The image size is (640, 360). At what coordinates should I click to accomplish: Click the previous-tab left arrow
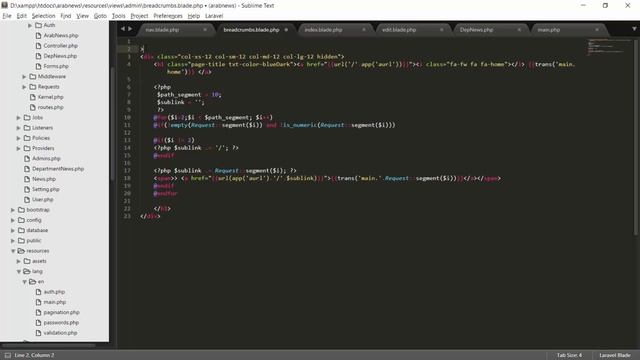pos(123,29)
